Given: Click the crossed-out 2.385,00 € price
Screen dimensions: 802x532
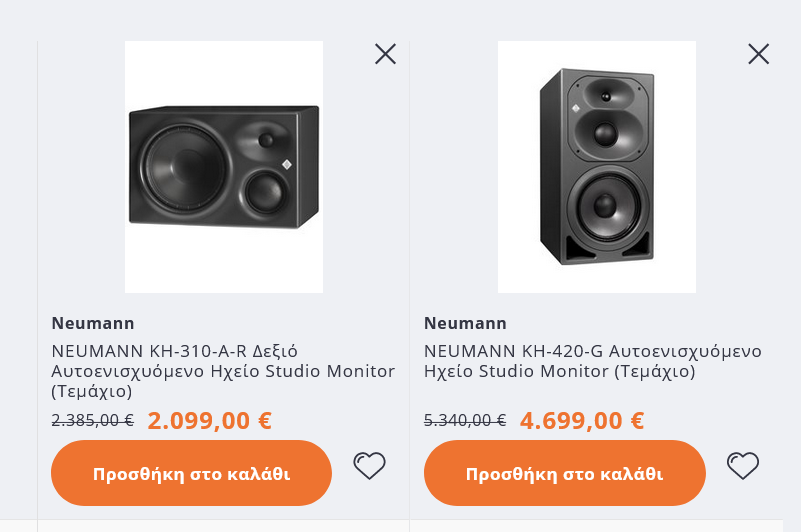Looking at the screenshot, I should tap(92, 420).
